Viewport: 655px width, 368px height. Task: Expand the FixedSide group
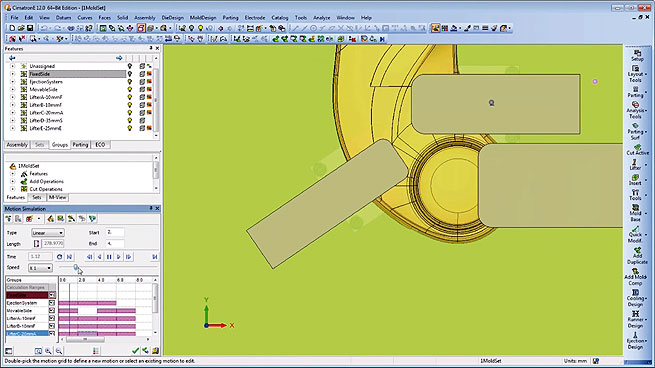(x=12, y=74)
